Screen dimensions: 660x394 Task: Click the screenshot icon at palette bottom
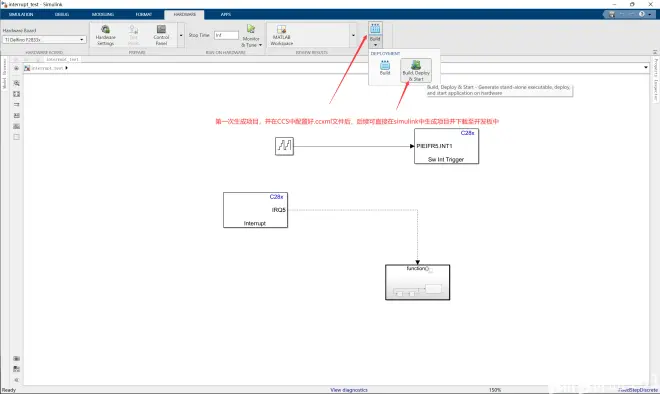16,359
